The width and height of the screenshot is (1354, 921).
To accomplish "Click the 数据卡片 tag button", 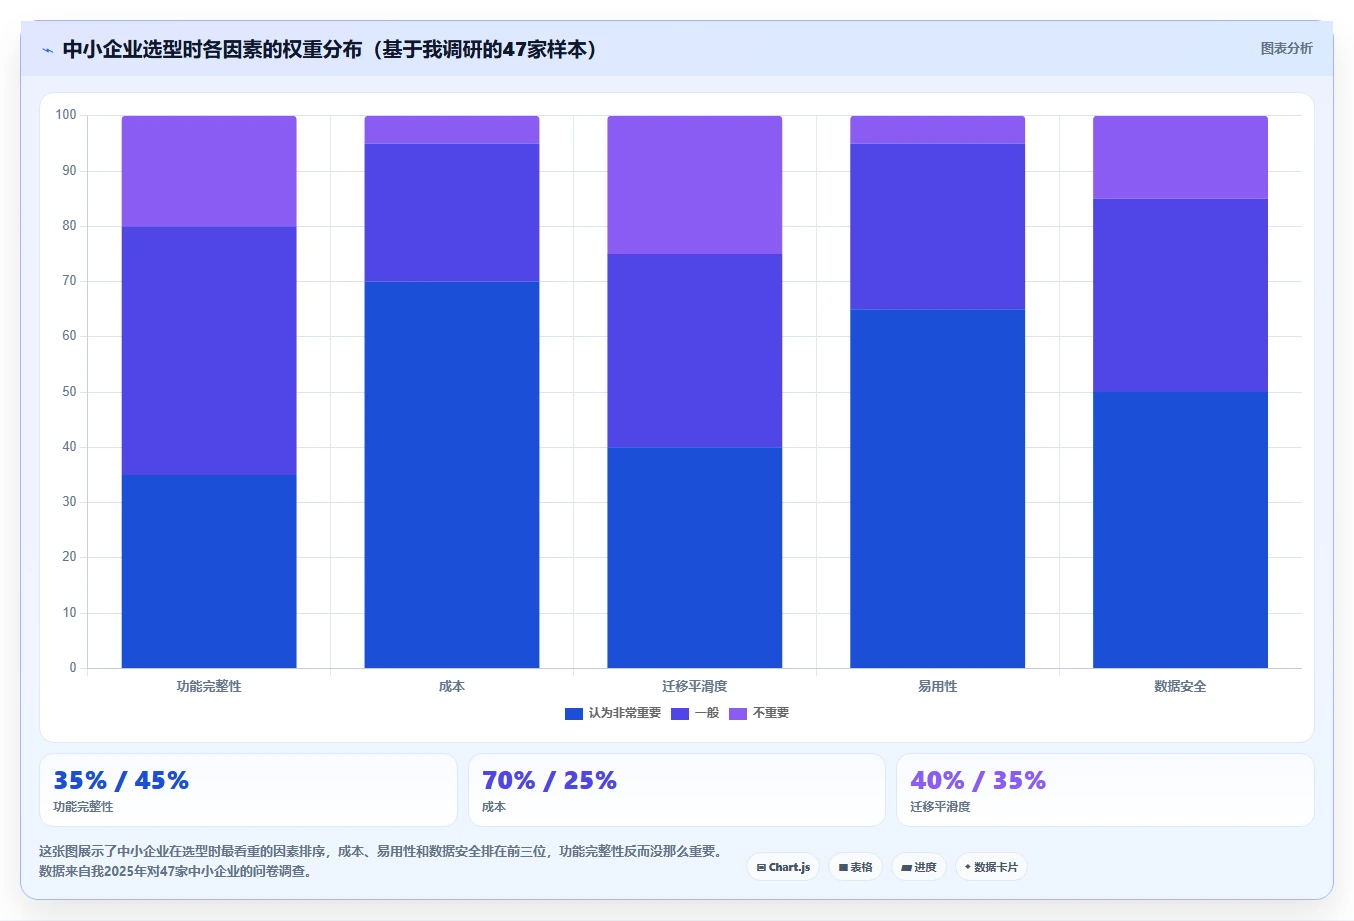I will coord(991,867).
